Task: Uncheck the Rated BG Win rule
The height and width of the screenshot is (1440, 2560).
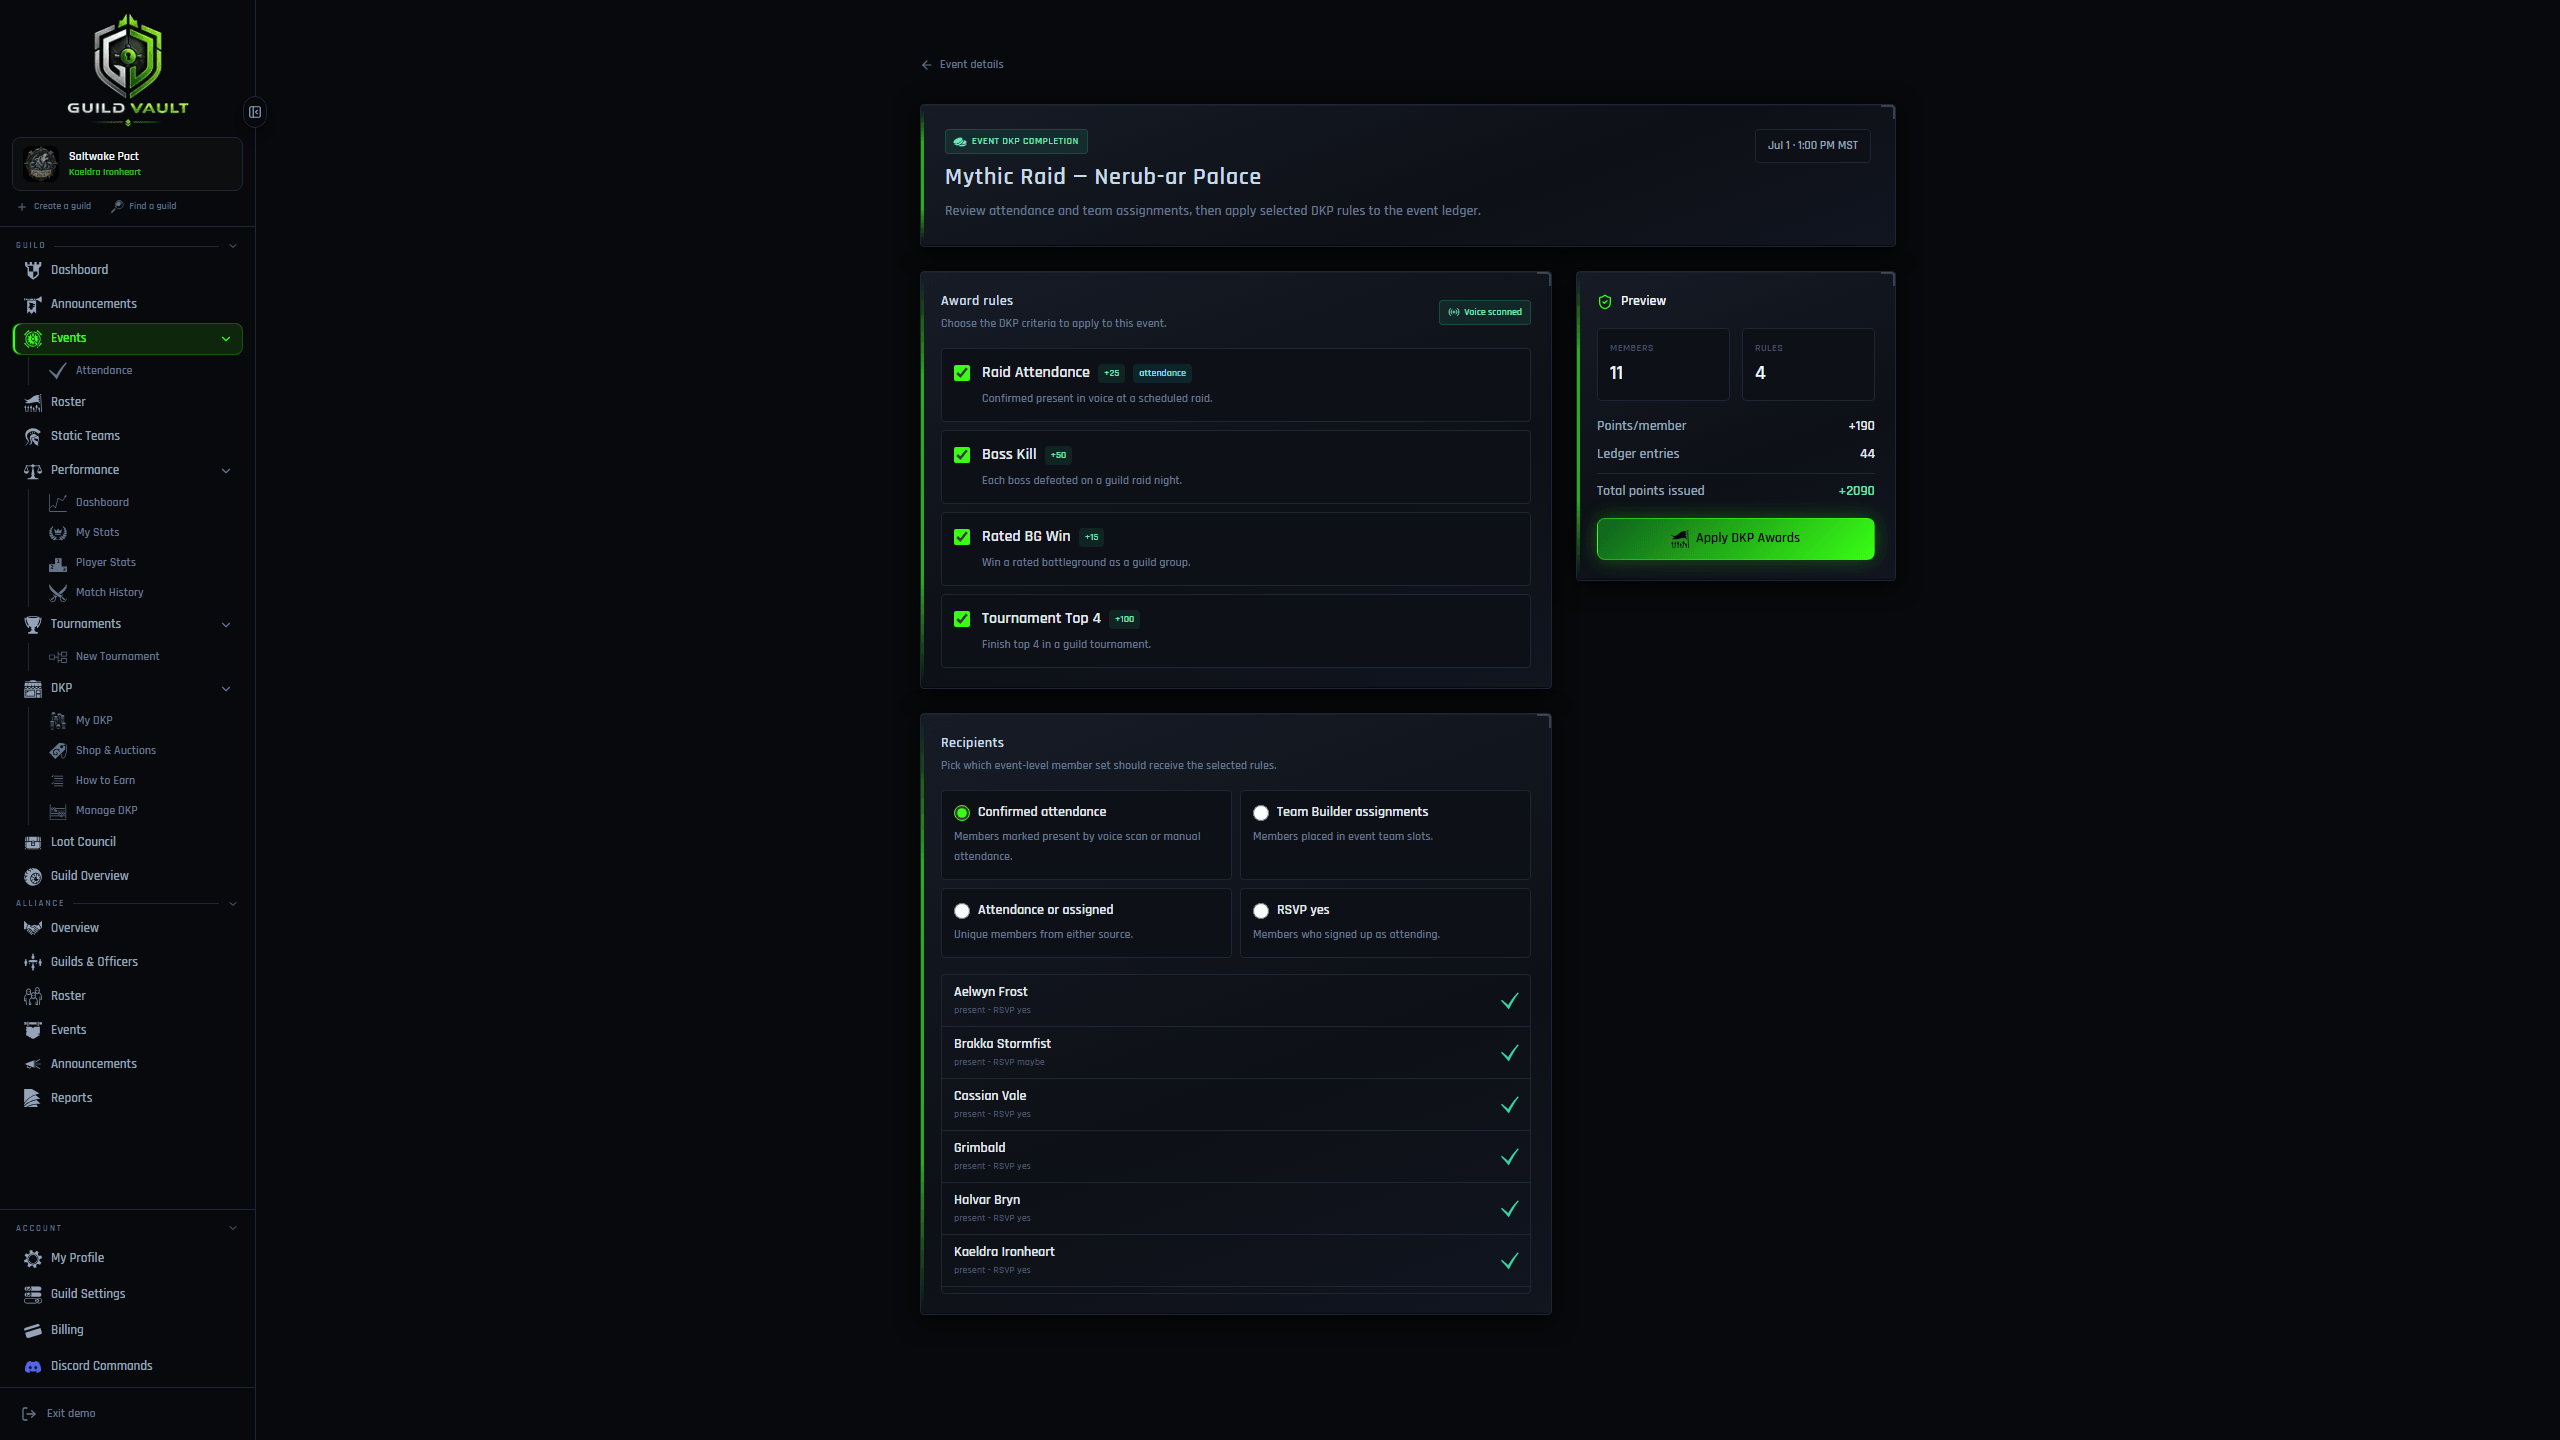Action: click(962, 537)
